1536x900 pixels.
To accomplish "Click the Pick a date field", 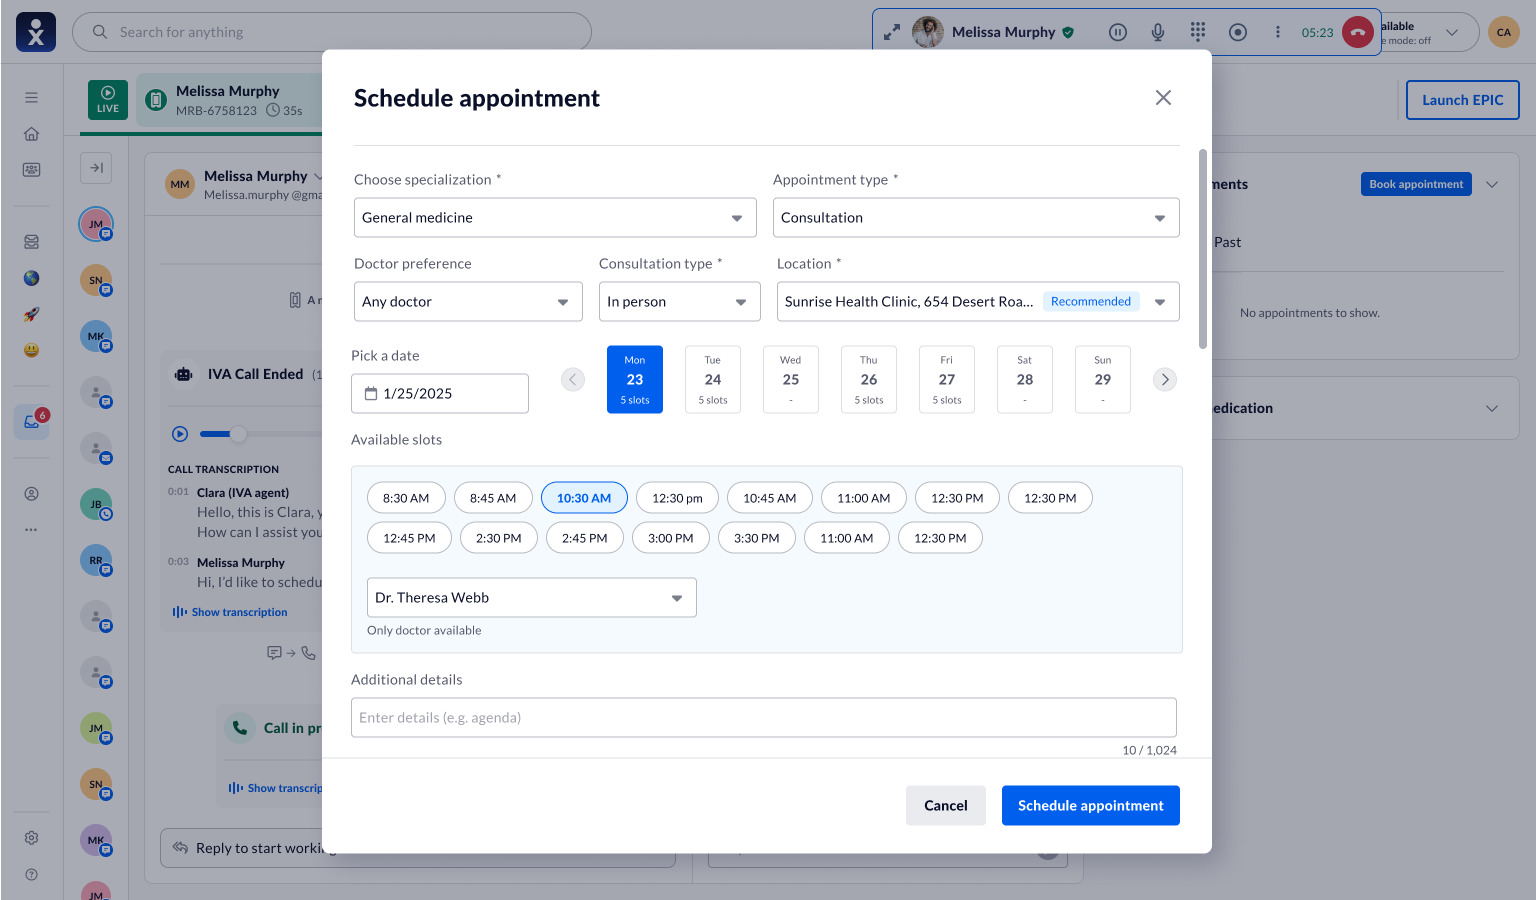I will pos(440,394).
